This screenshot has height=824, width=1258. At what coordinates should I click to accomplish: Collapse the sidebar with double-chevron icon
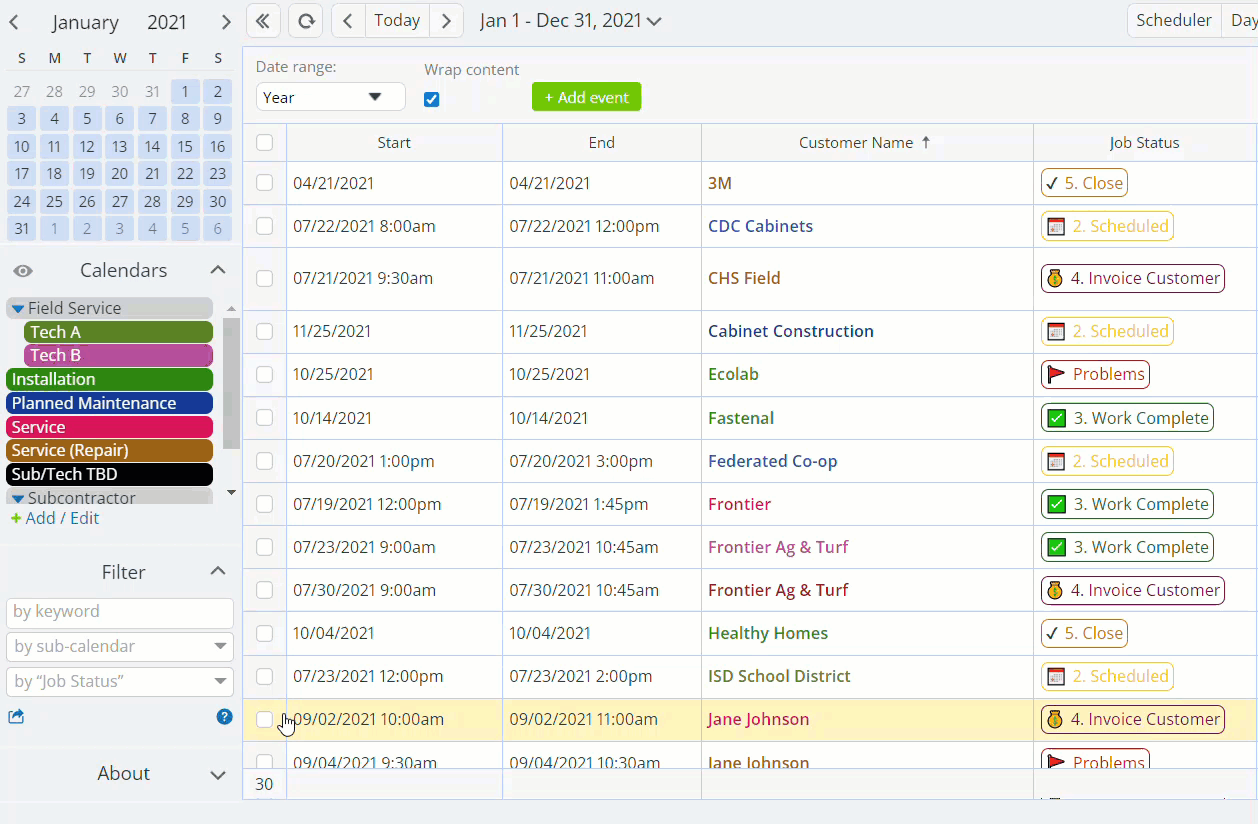[x=263, y=21]
